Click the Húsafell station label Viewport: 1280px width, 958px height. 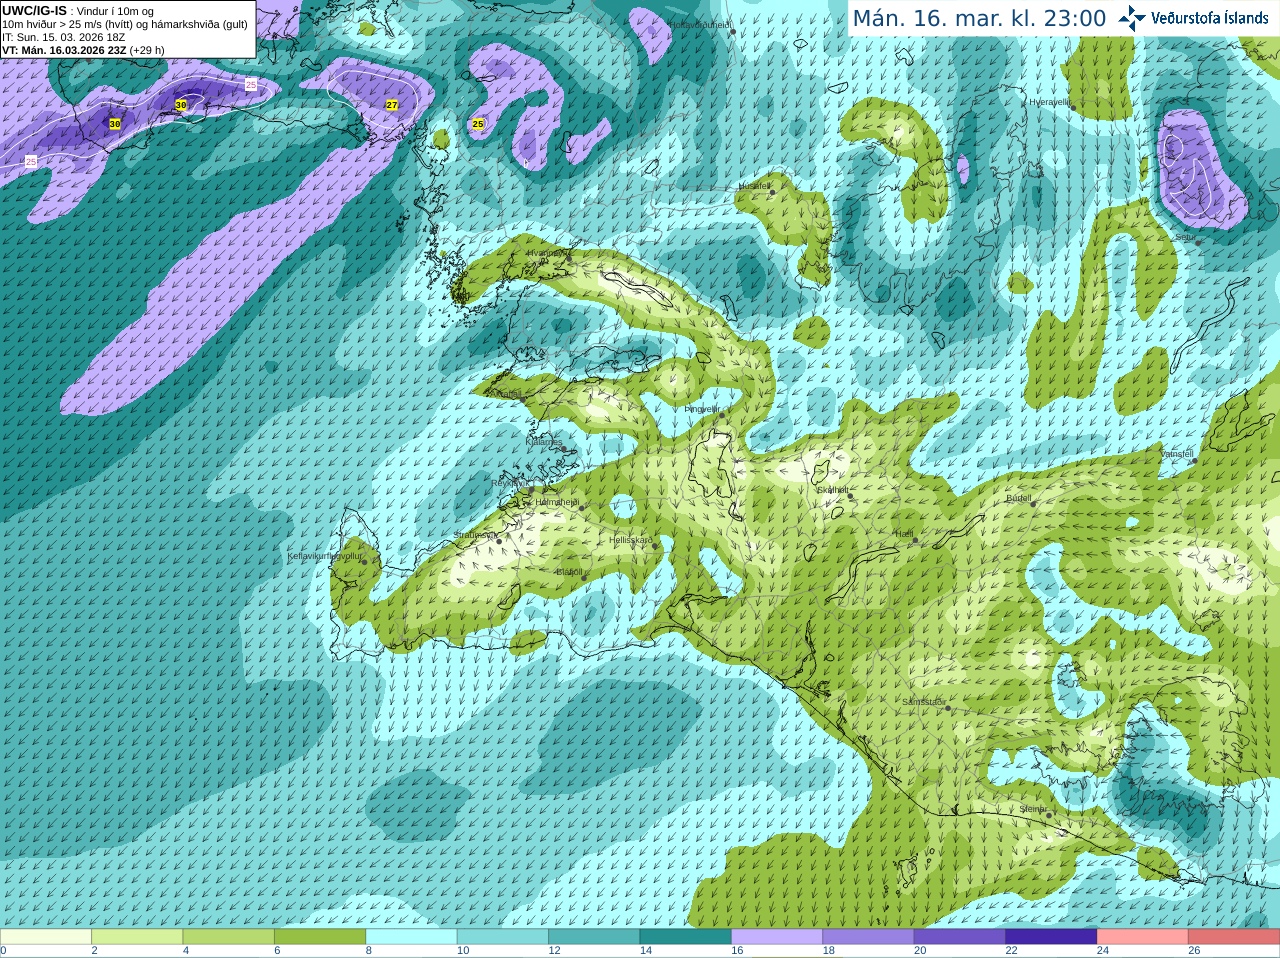754,186
